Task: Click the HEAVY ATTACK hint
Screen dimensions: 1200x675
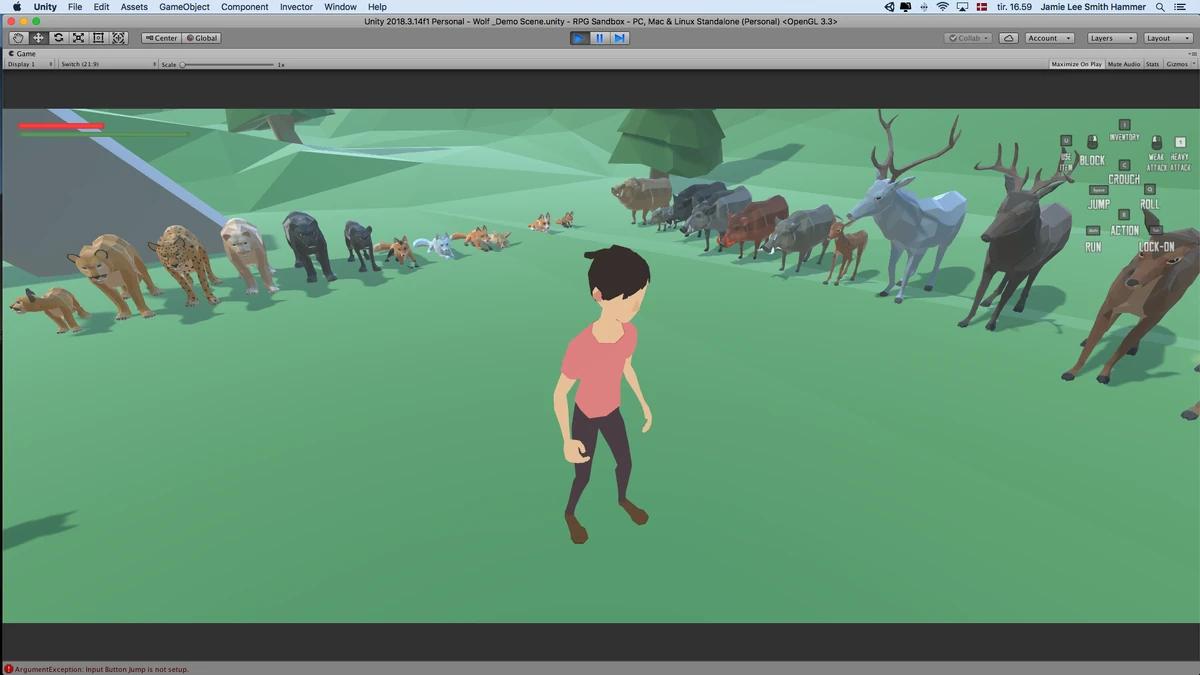Action: [1180, 155]
